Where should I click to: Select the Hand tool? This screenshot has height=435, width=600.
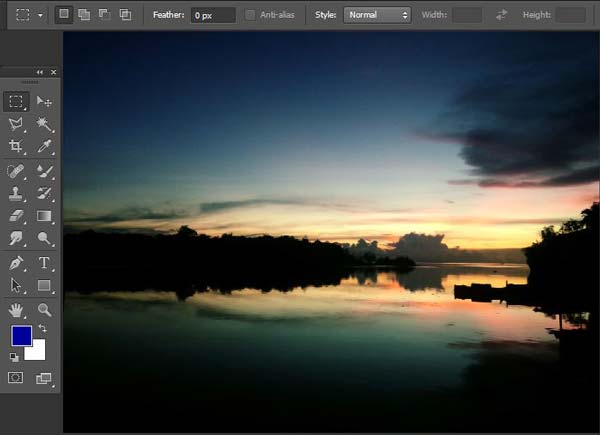click(x=16, y=310)
